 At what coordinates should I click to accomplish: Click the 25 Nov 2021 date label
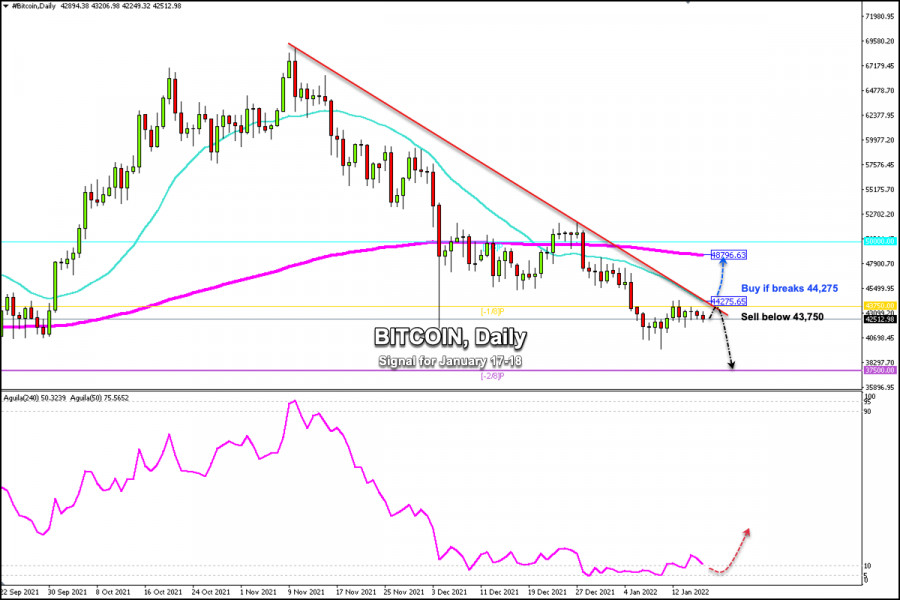[404, 592]
